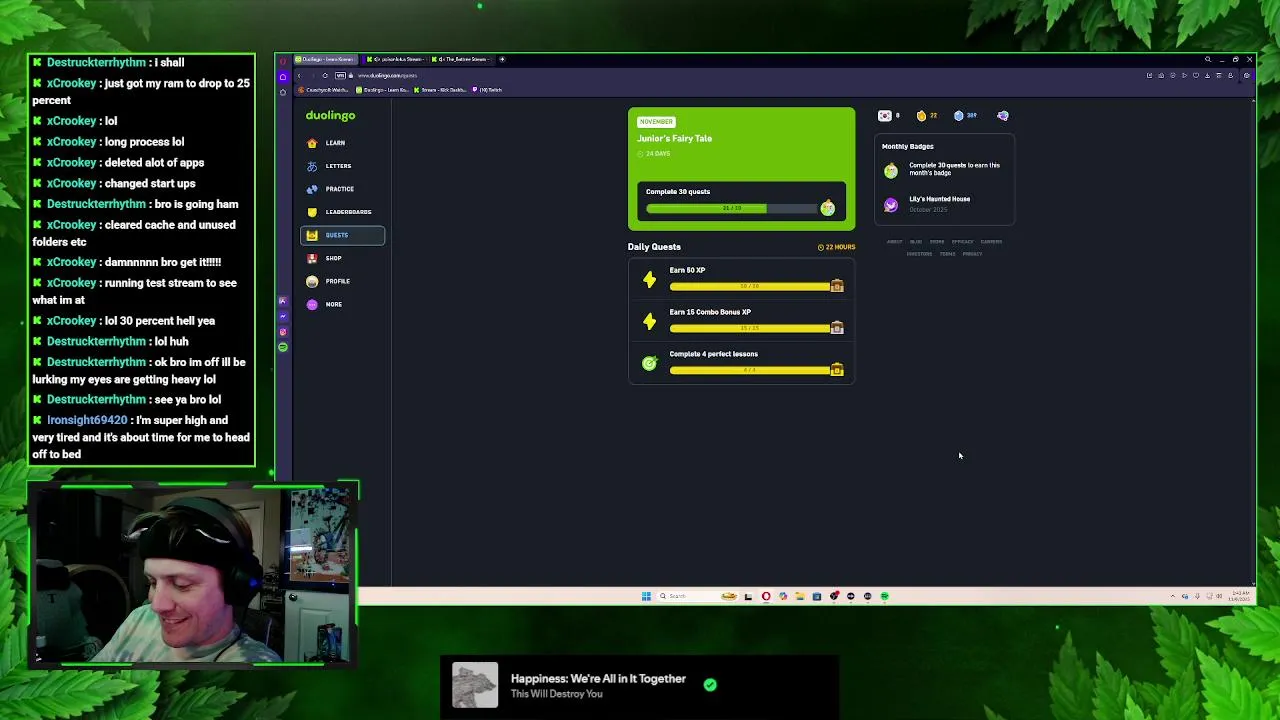
Task: Click the Junior's Fairy Tale title
Action: pyautogui.click(x=675, y=139)
